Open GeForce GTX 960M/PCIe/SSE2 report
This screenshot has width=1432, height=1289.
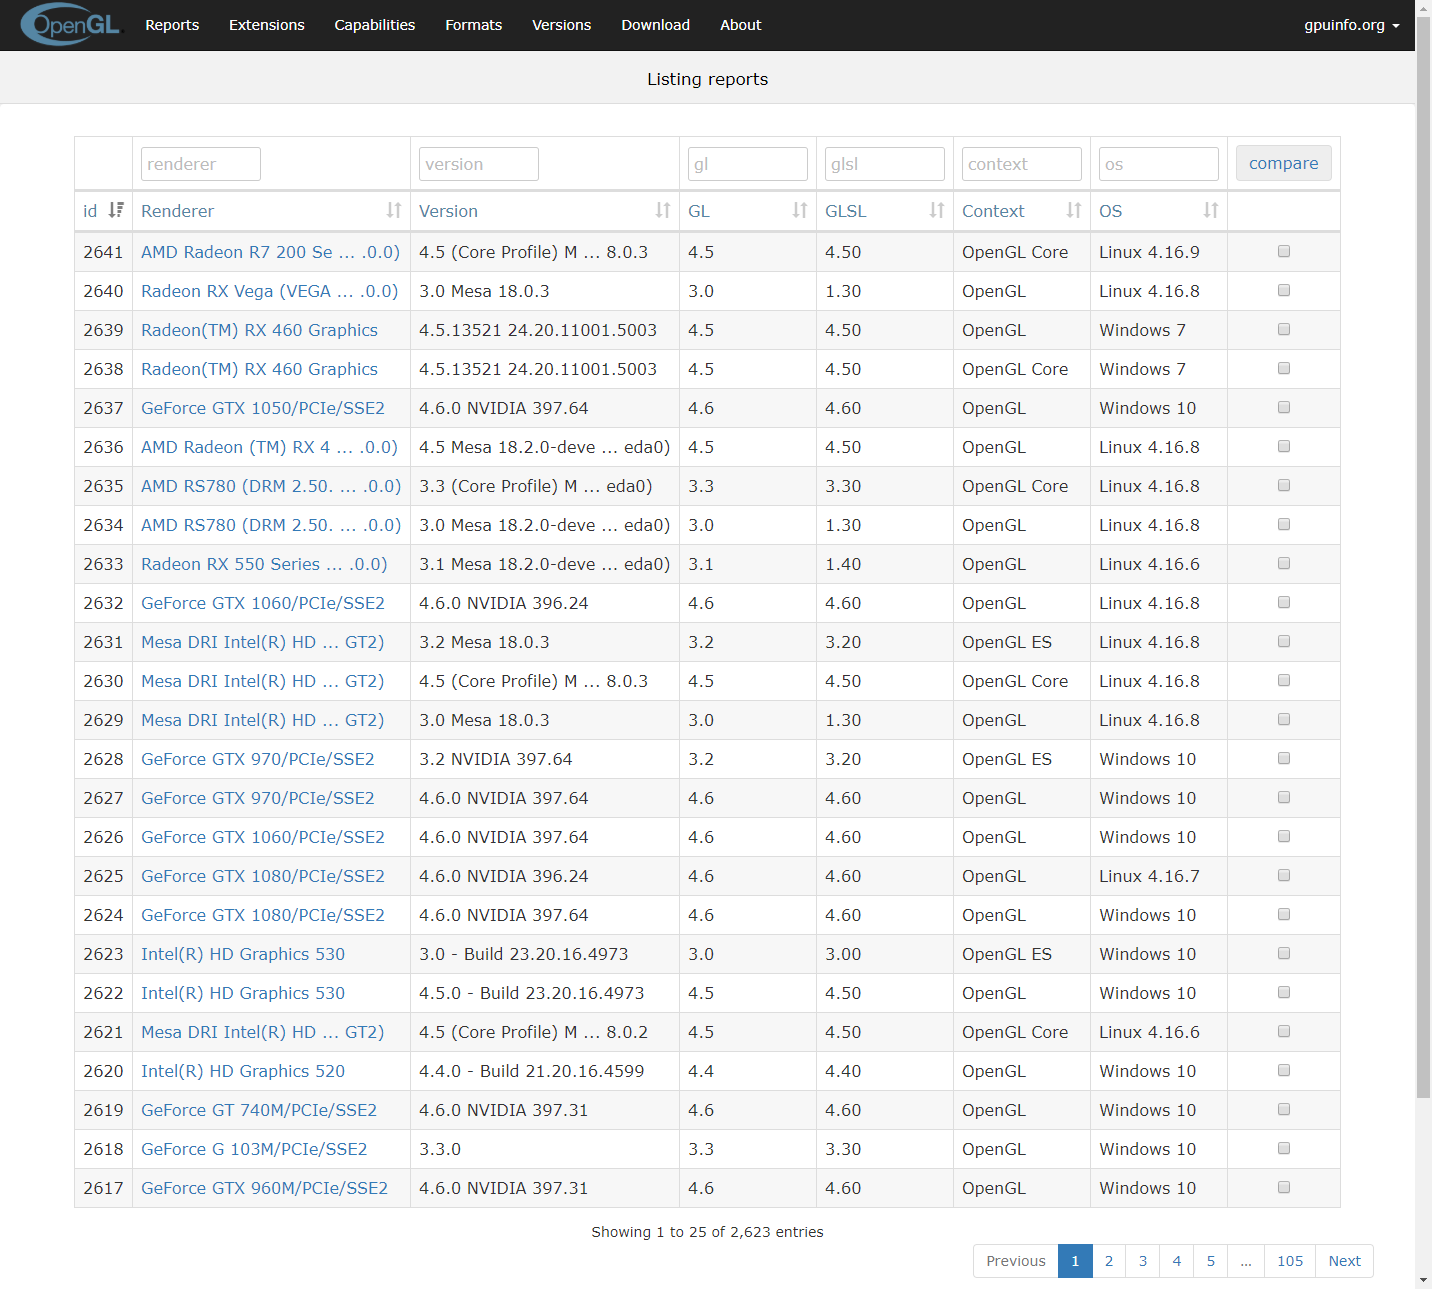264,1188
